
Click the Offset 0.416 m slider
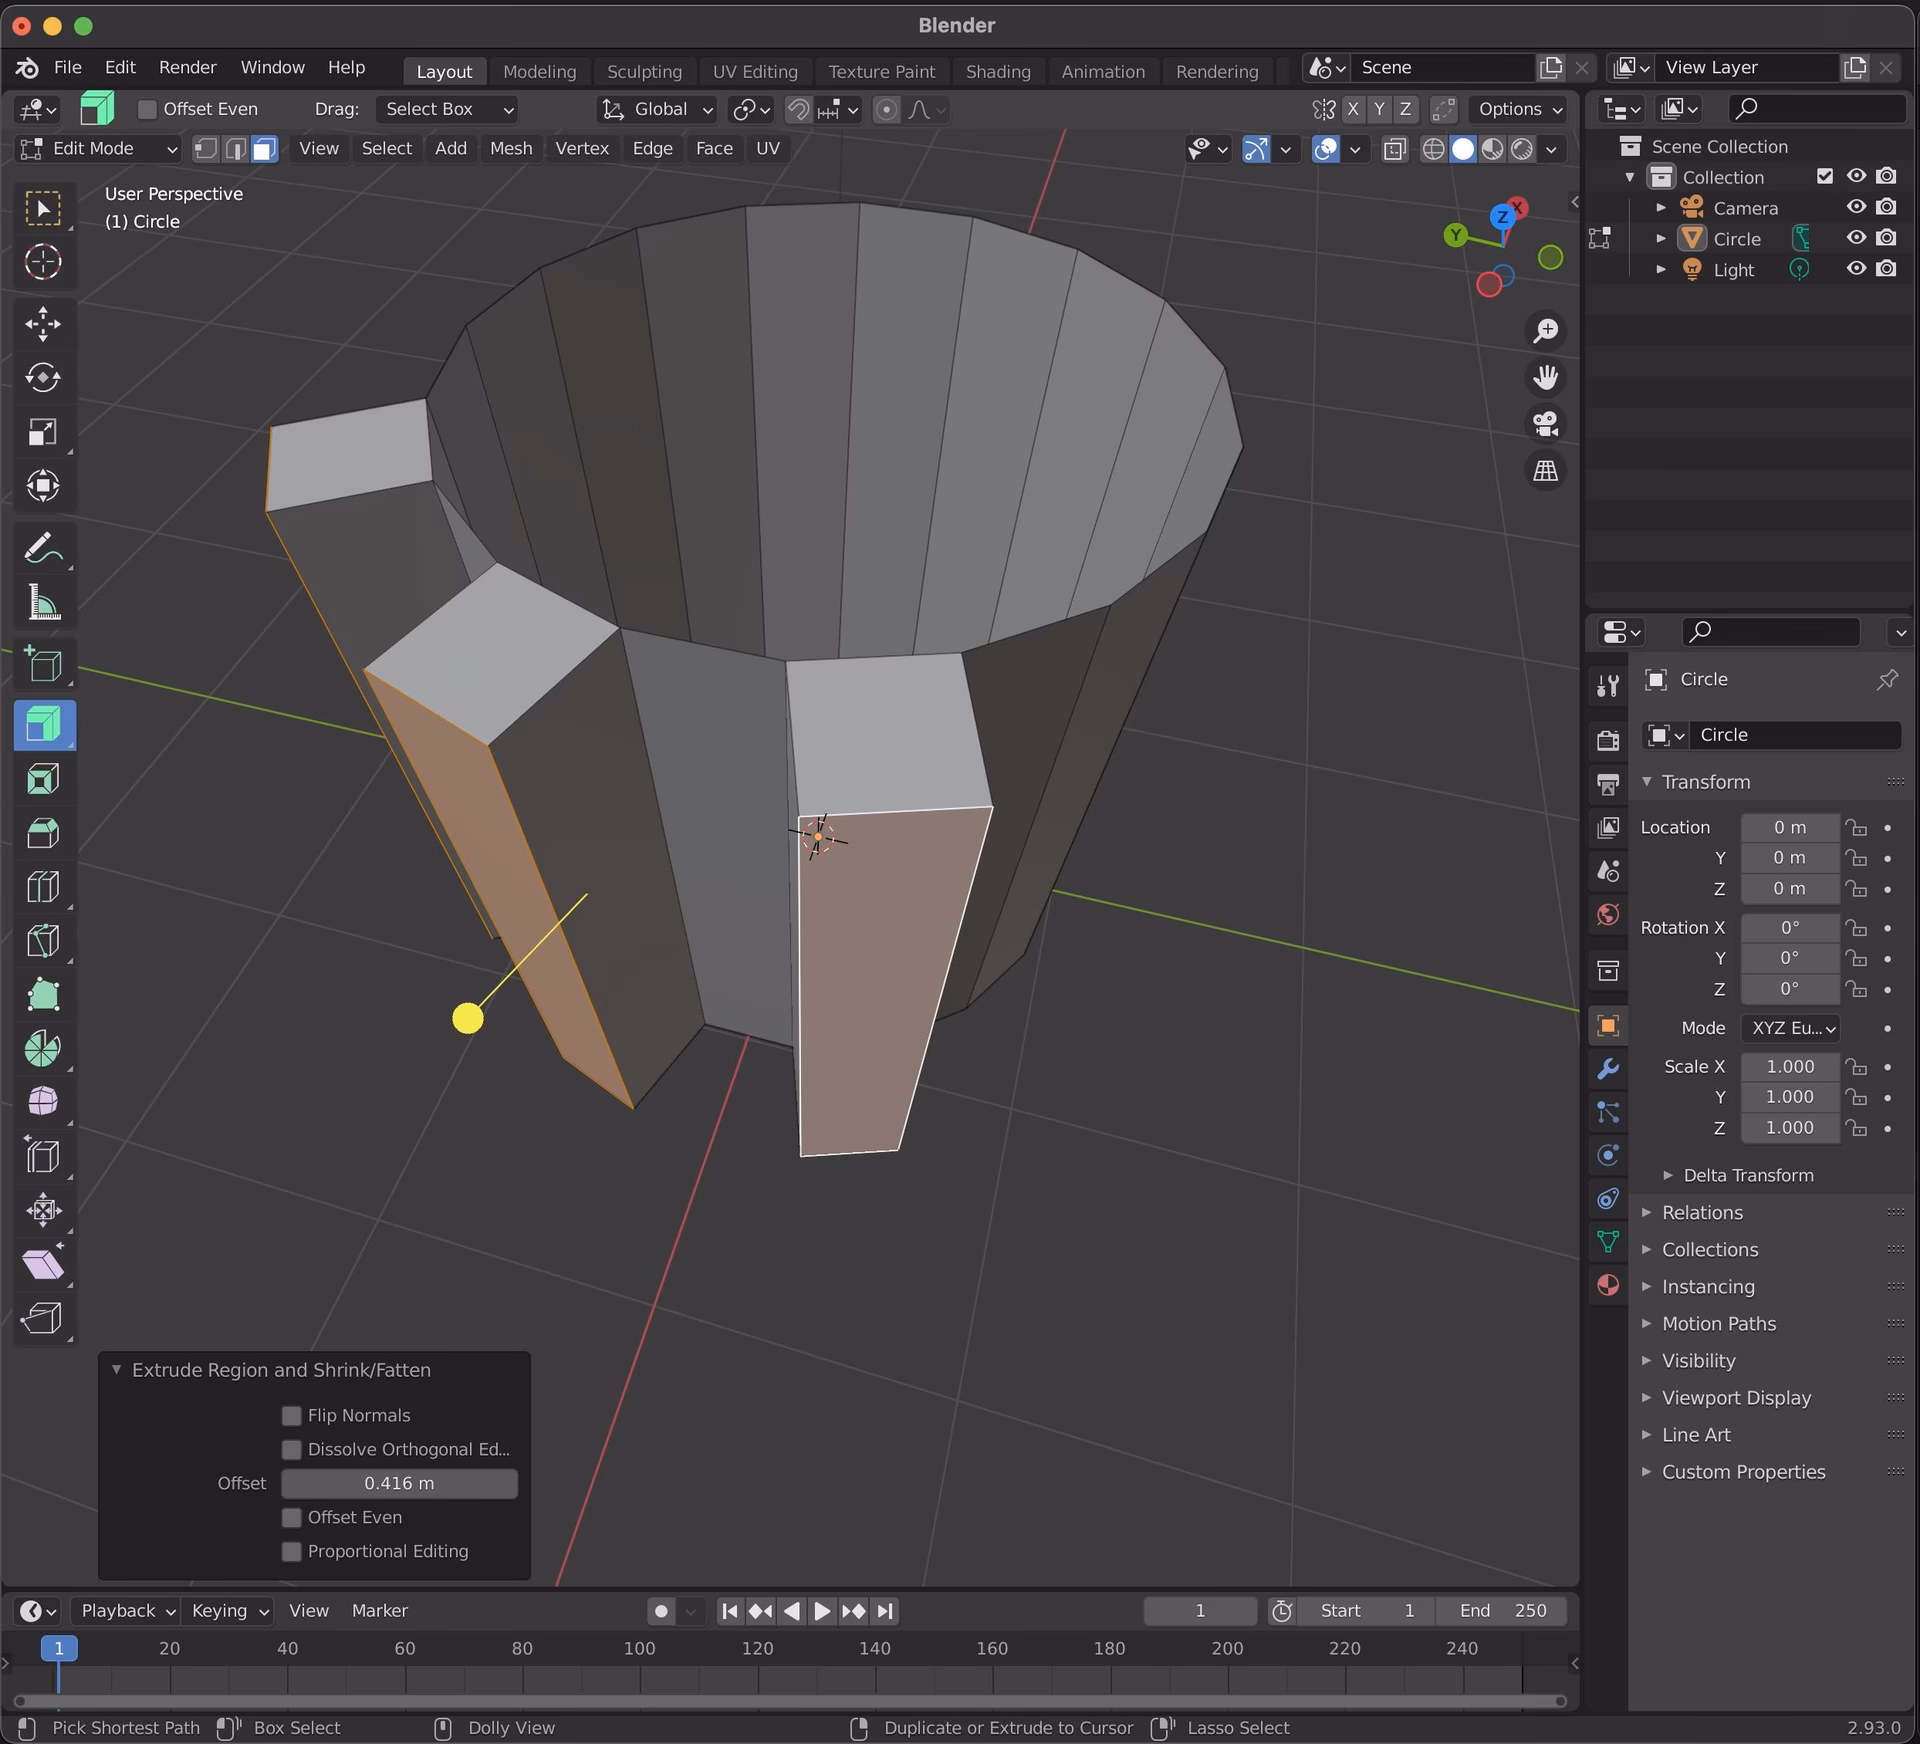pyautogui.click(x=399, y=1483)
